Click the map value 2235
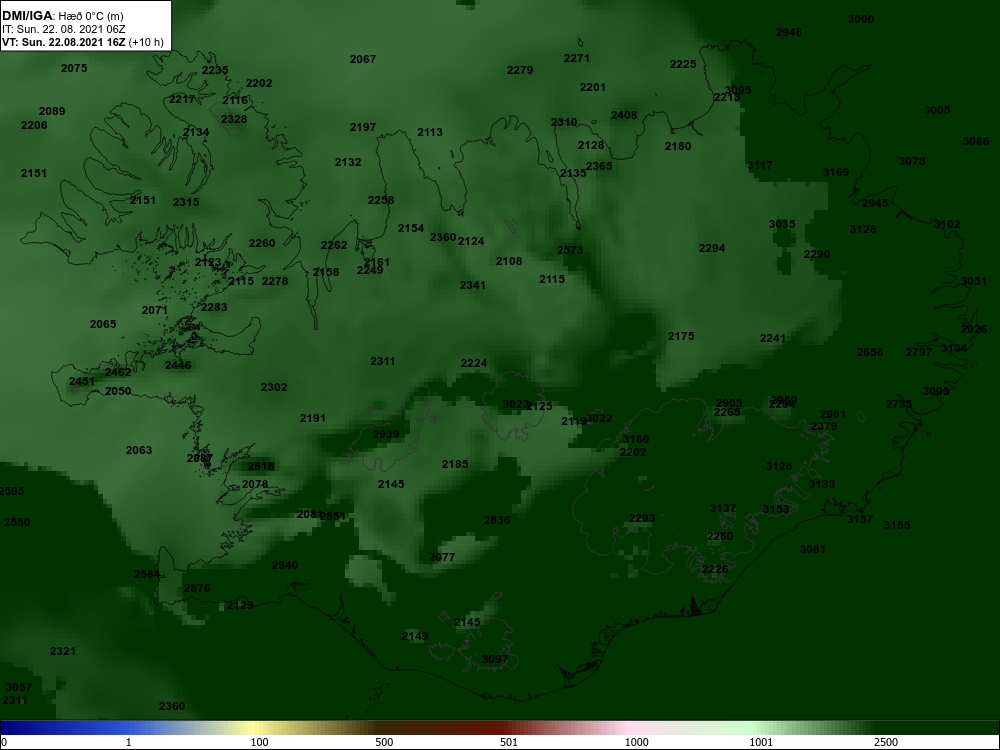The image size is (1000, 750). [x=215, y=70]
